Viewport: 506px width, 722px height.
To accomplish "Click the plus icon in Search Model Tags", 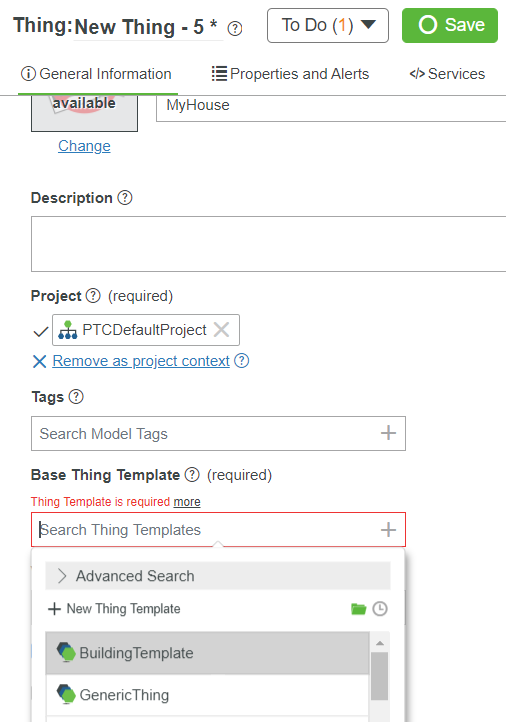I will (x=388, y=433).
